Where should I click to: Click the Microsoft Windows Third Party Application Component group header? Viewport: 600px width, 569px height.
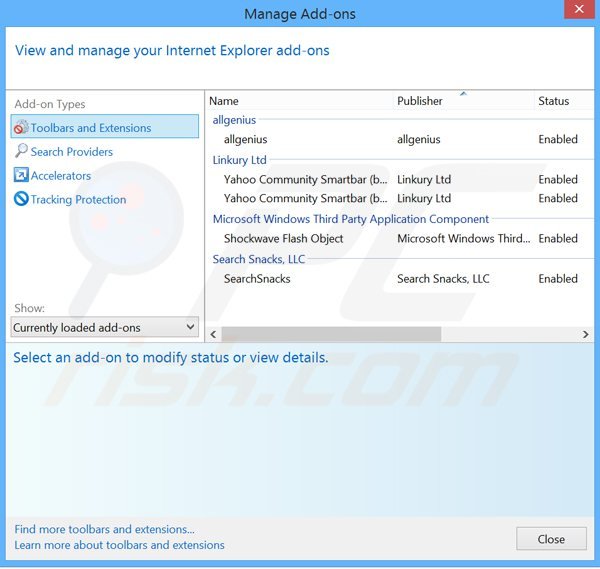click(351, 219)
